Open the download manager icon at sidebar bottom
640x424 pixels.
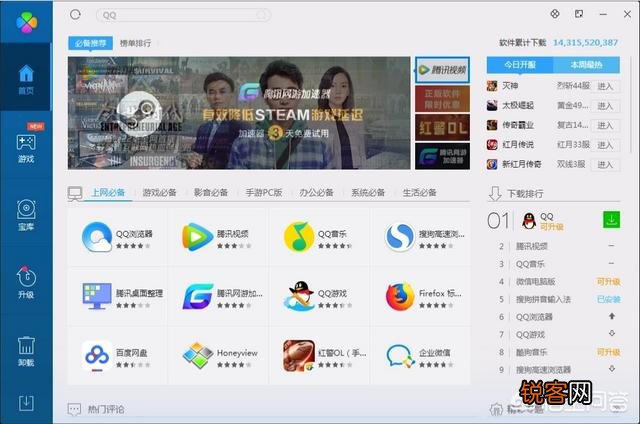26,403
